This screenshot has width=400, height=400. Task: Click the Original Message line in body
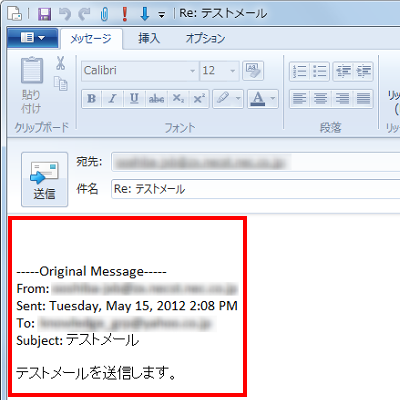[91, 272]
